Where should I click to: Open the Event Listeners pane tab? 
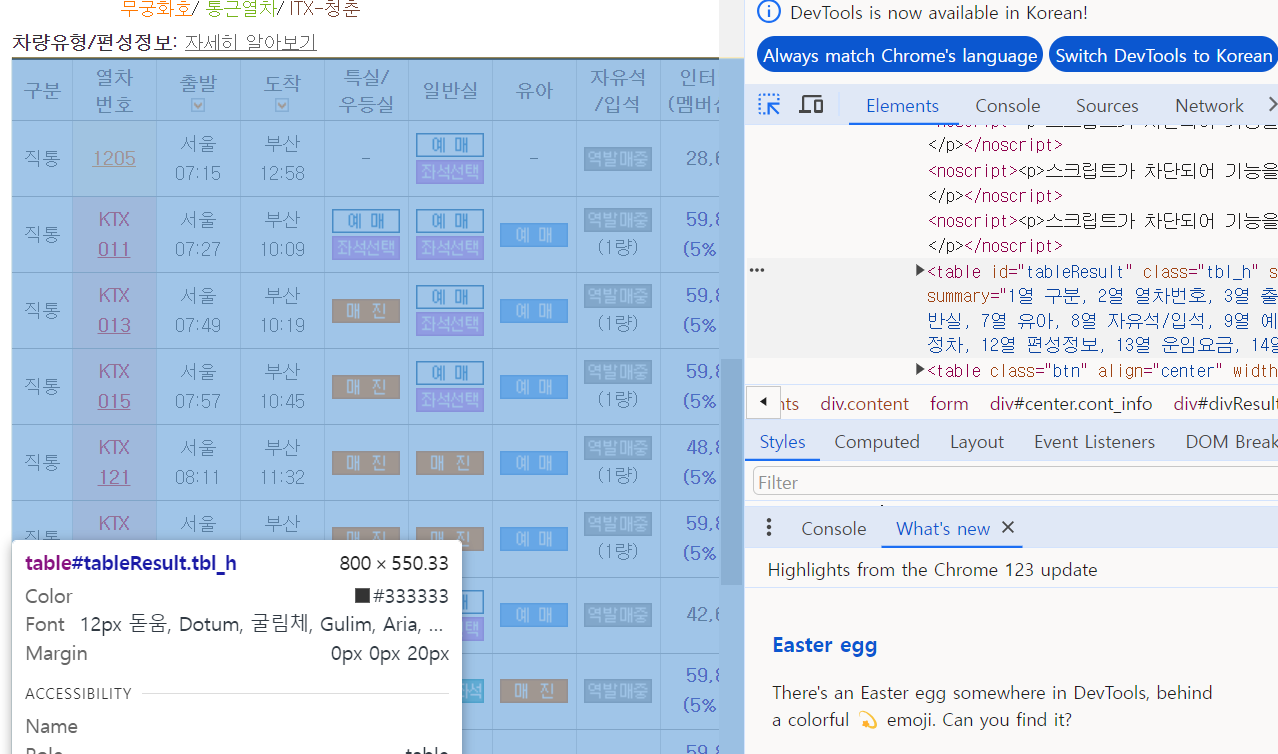pos(1094,441)
